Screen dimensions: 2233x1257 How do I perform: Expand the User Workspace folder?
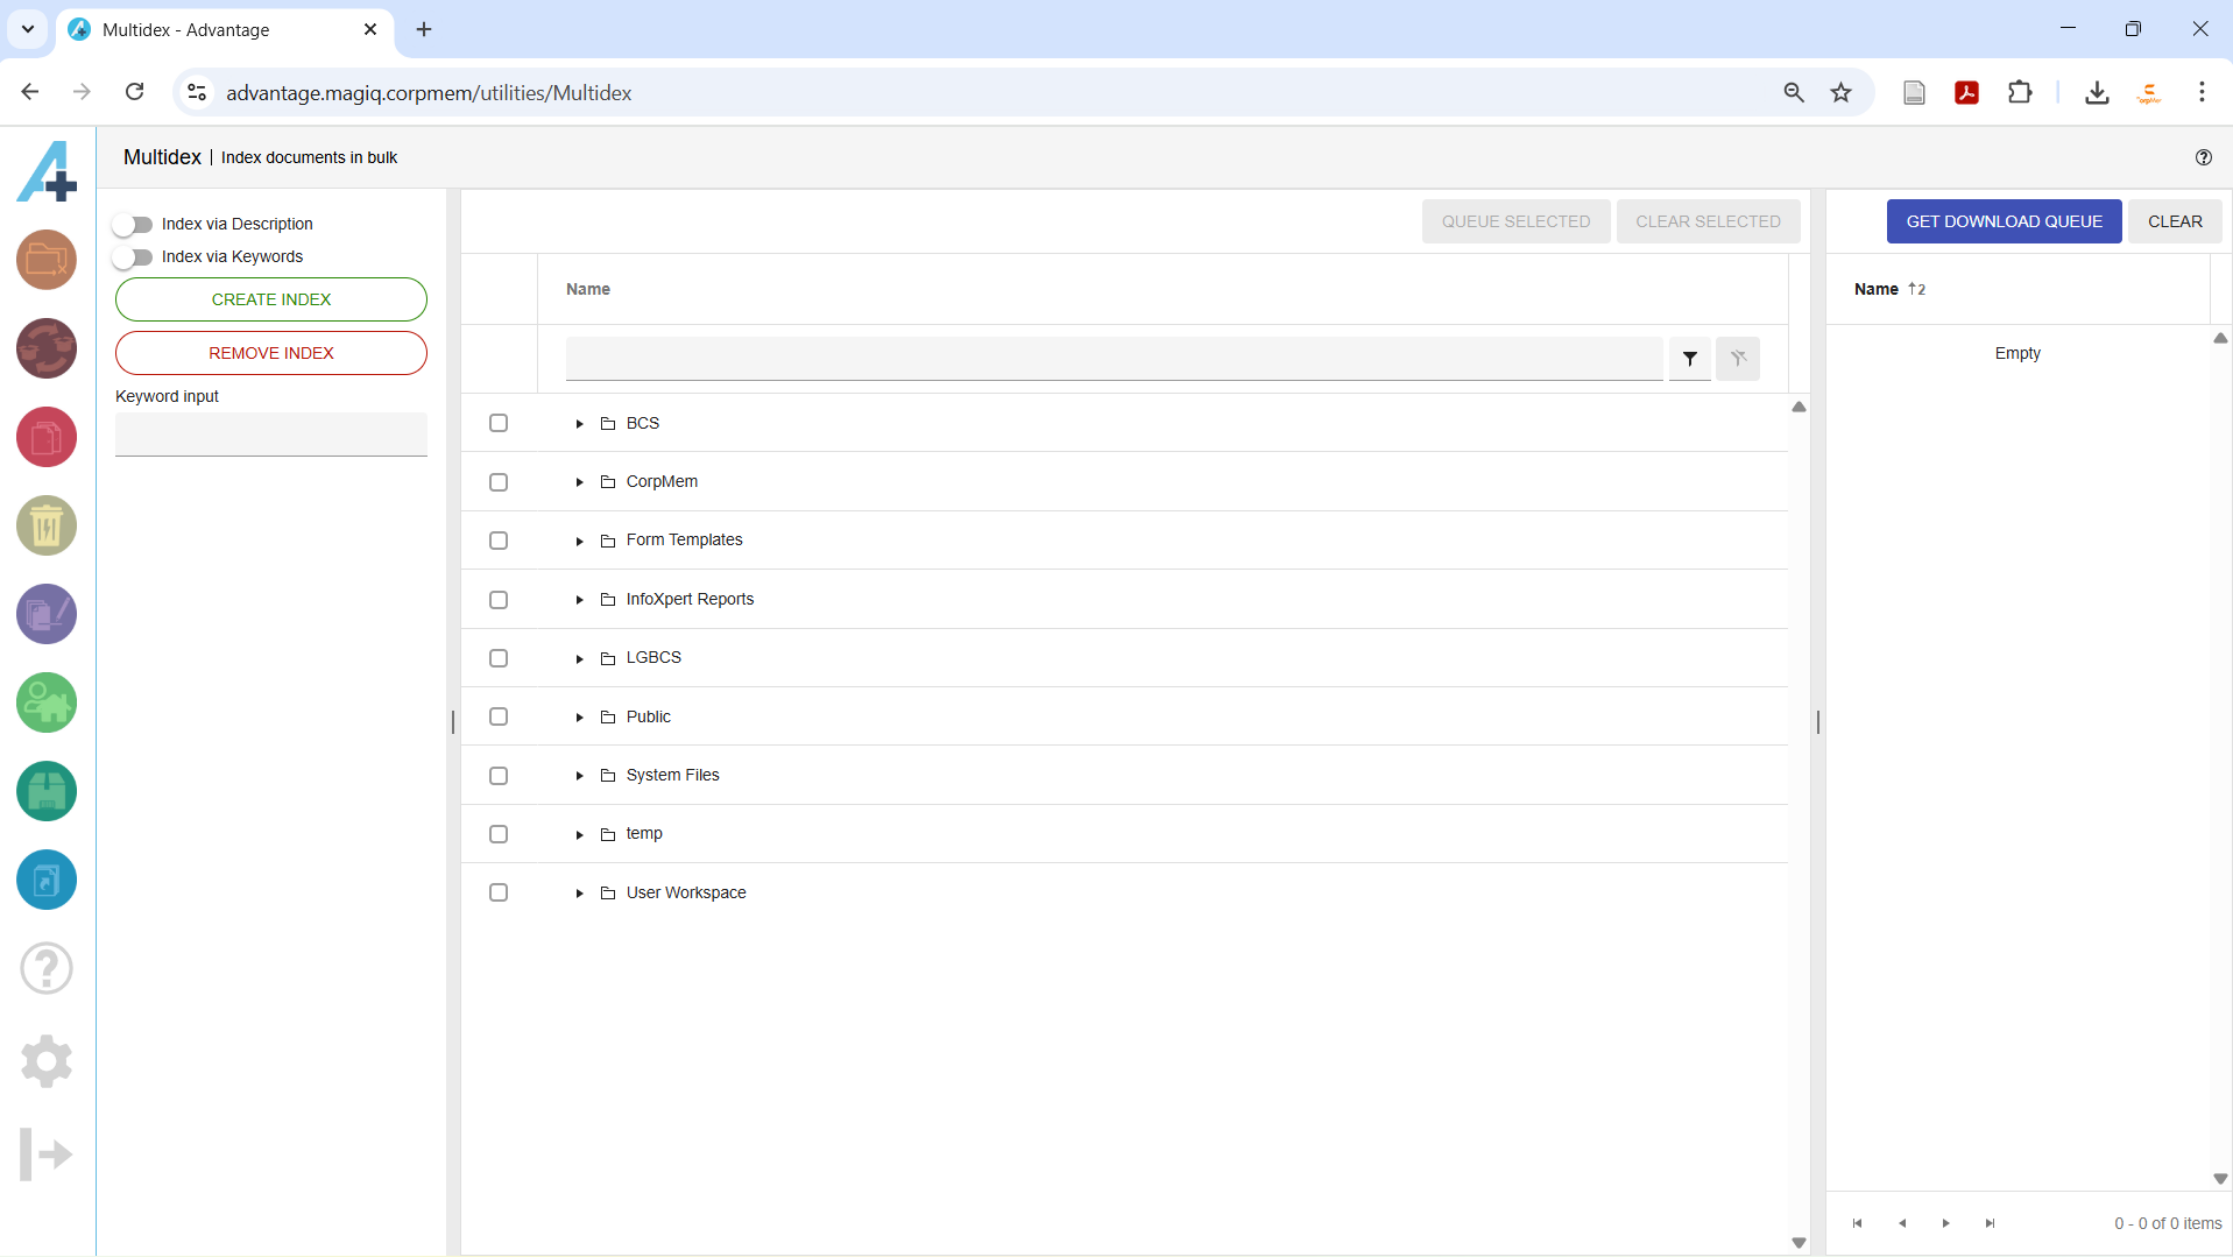pos(579,893)
